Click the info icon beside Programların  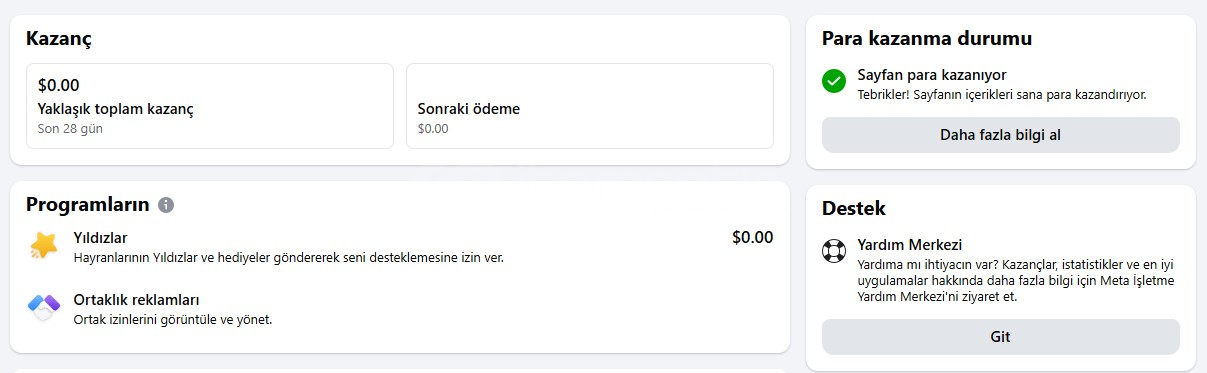(x=166, y=205)
